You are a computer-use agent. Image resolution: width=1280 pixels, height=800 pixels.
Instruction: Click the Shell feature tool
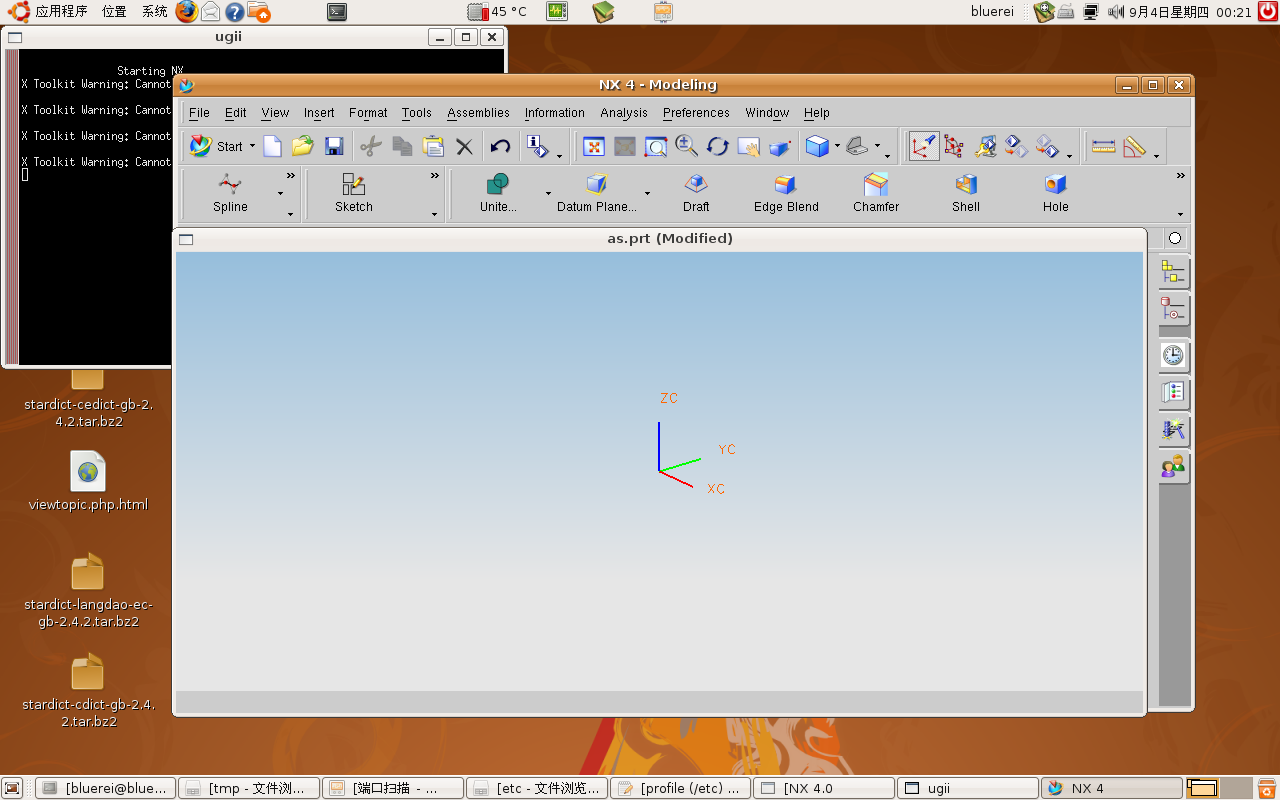pyautogui.click(x=966, y=193)
